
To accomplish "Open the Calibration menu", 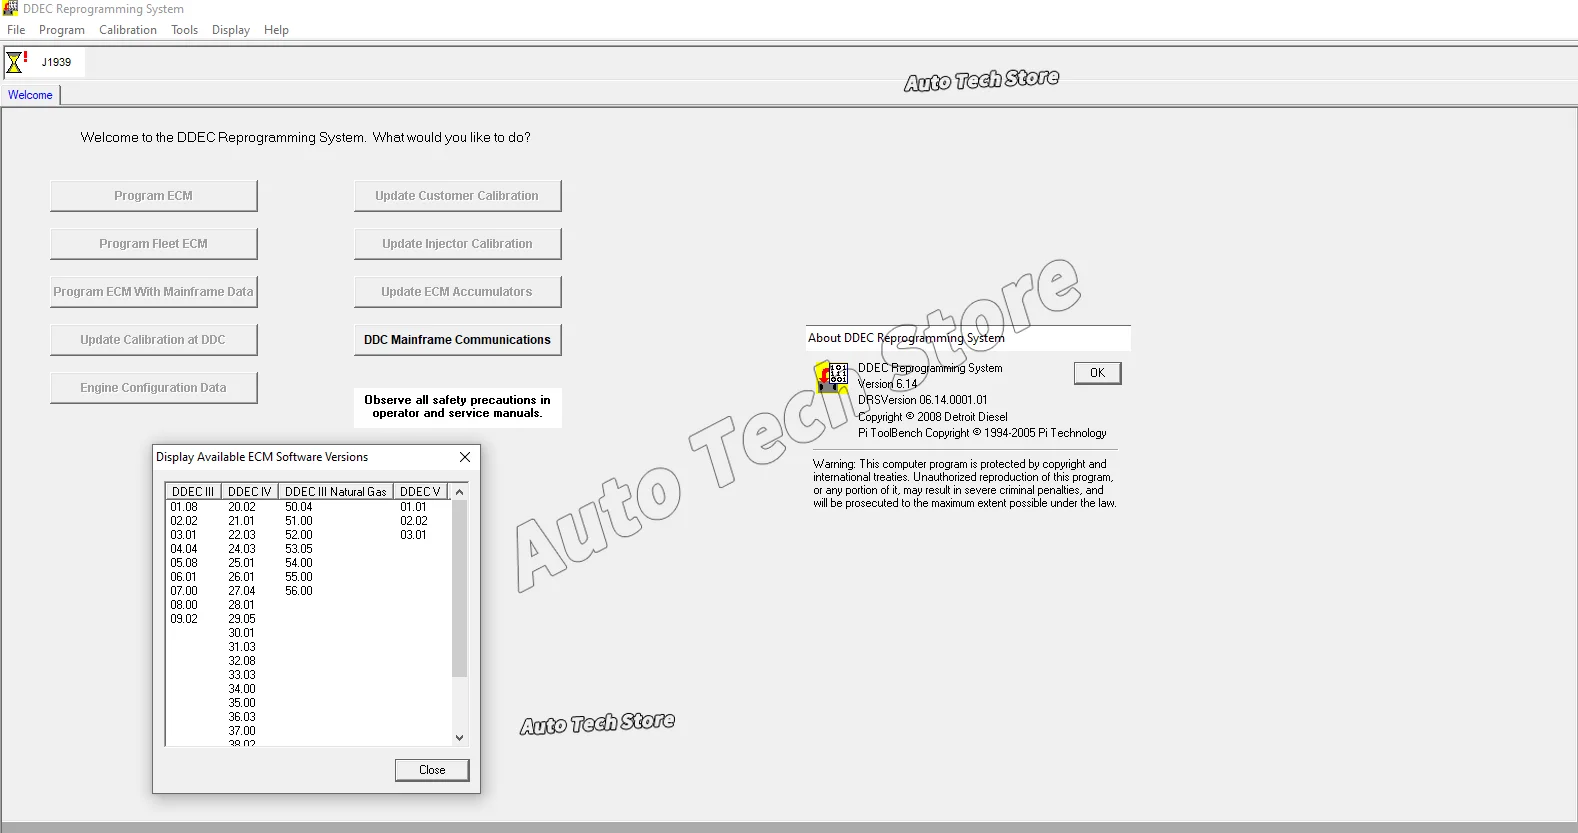I will [x=128, y=30].
